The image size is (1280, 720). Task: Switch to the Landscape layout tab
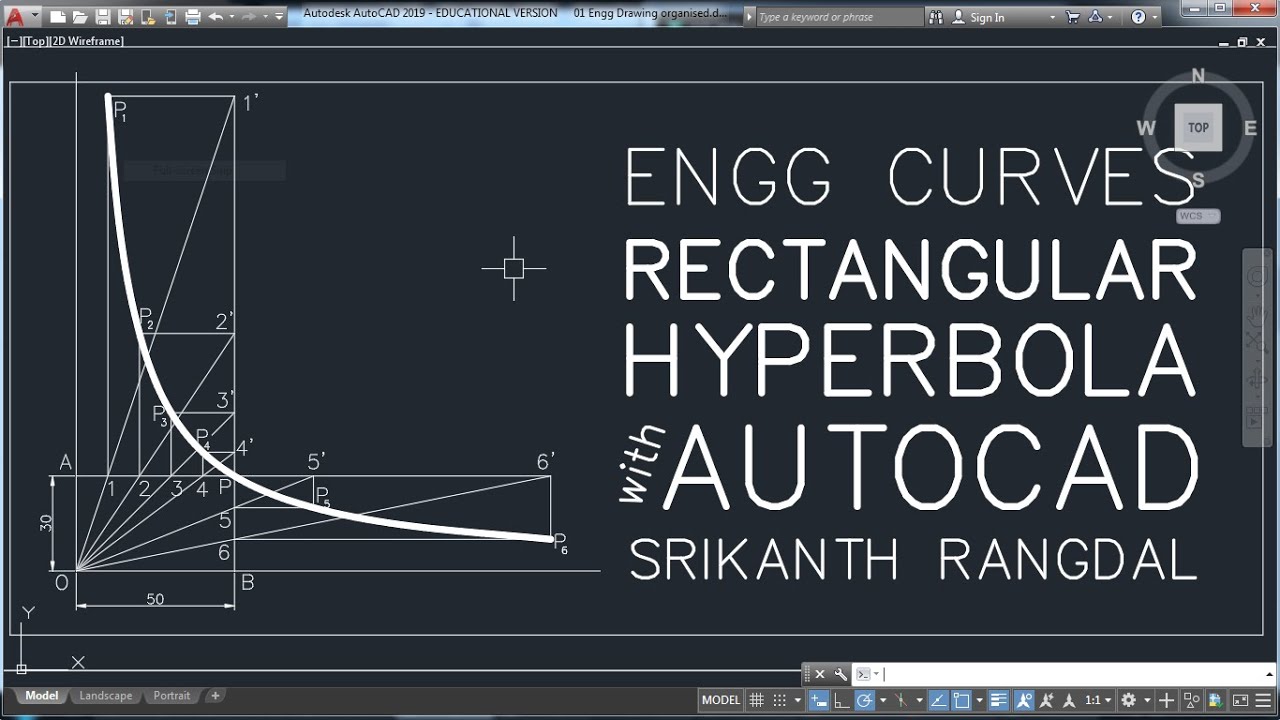(x=105, y=696)
